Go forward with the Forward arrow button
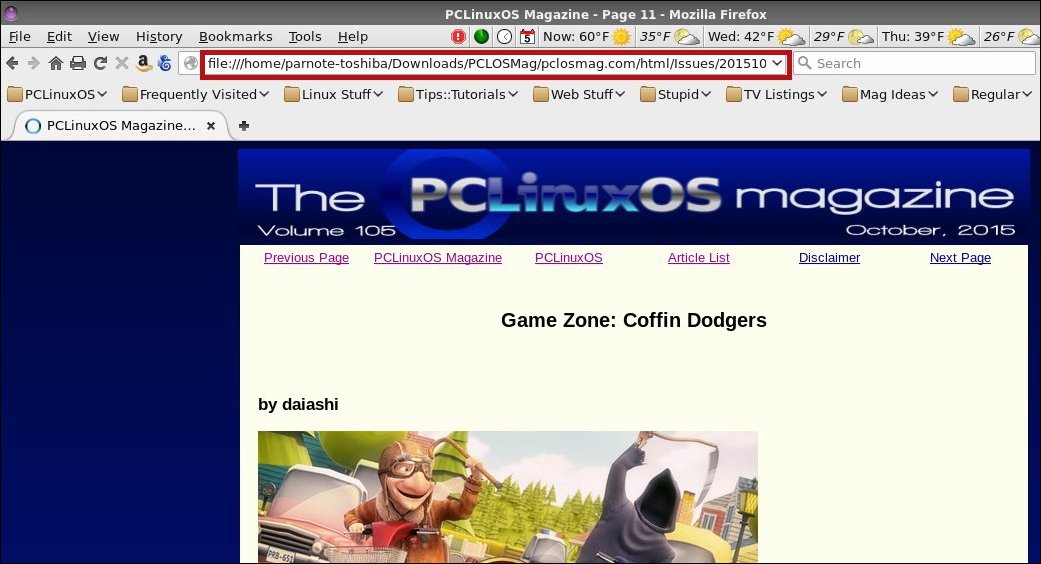Image resolution: width=1041 pixels, height=564 pixels. pos(33,63)
